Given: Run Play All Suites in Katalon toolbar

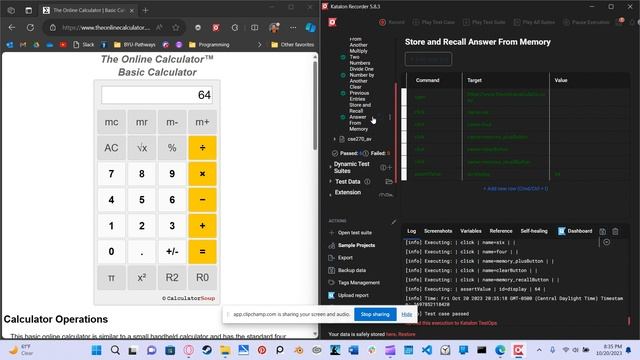Looking at the screenshot, I should tap(535, 22).
